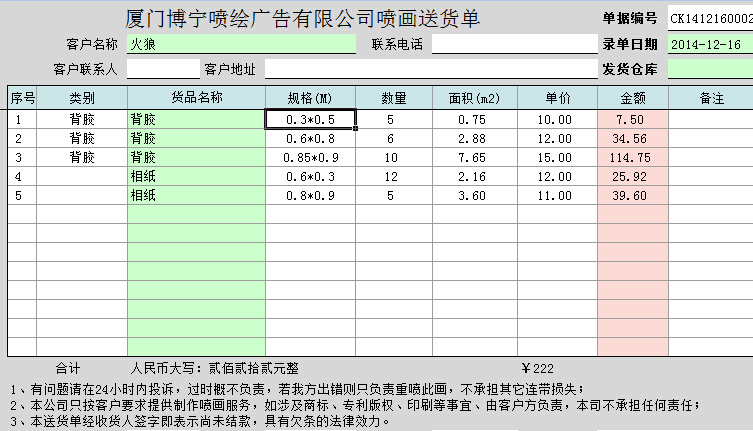This screenshot has height=431, width=753.
Task: Select 货品名称 cell 相纸 in row 5
Action: [x=196, y=196]
